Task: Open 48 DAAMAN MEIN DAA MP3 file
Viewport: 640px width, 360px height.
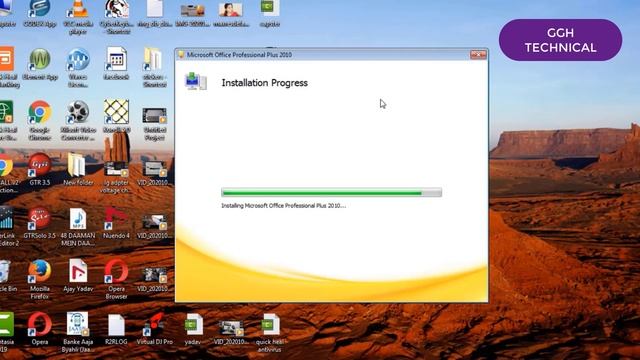Action: [78, 218]
